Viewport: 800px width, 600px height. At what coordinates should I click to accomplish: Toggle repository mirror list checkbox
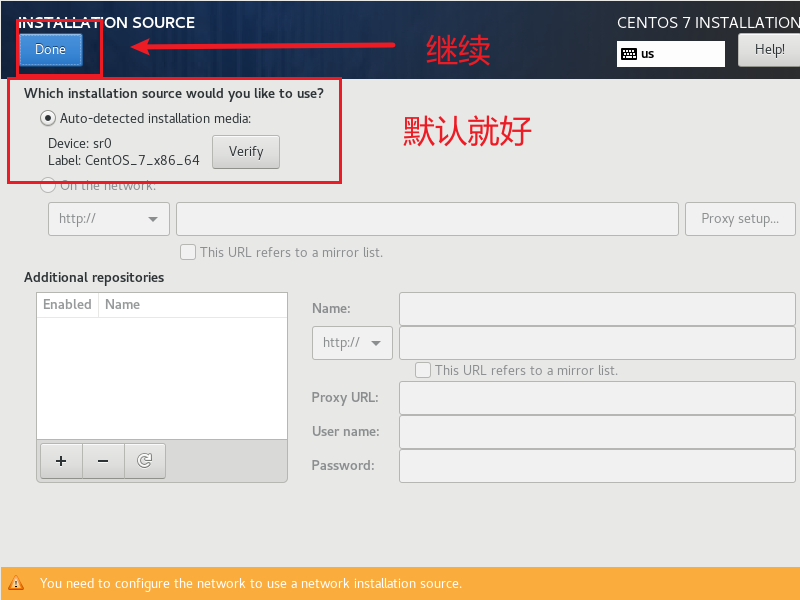point(423,370)
